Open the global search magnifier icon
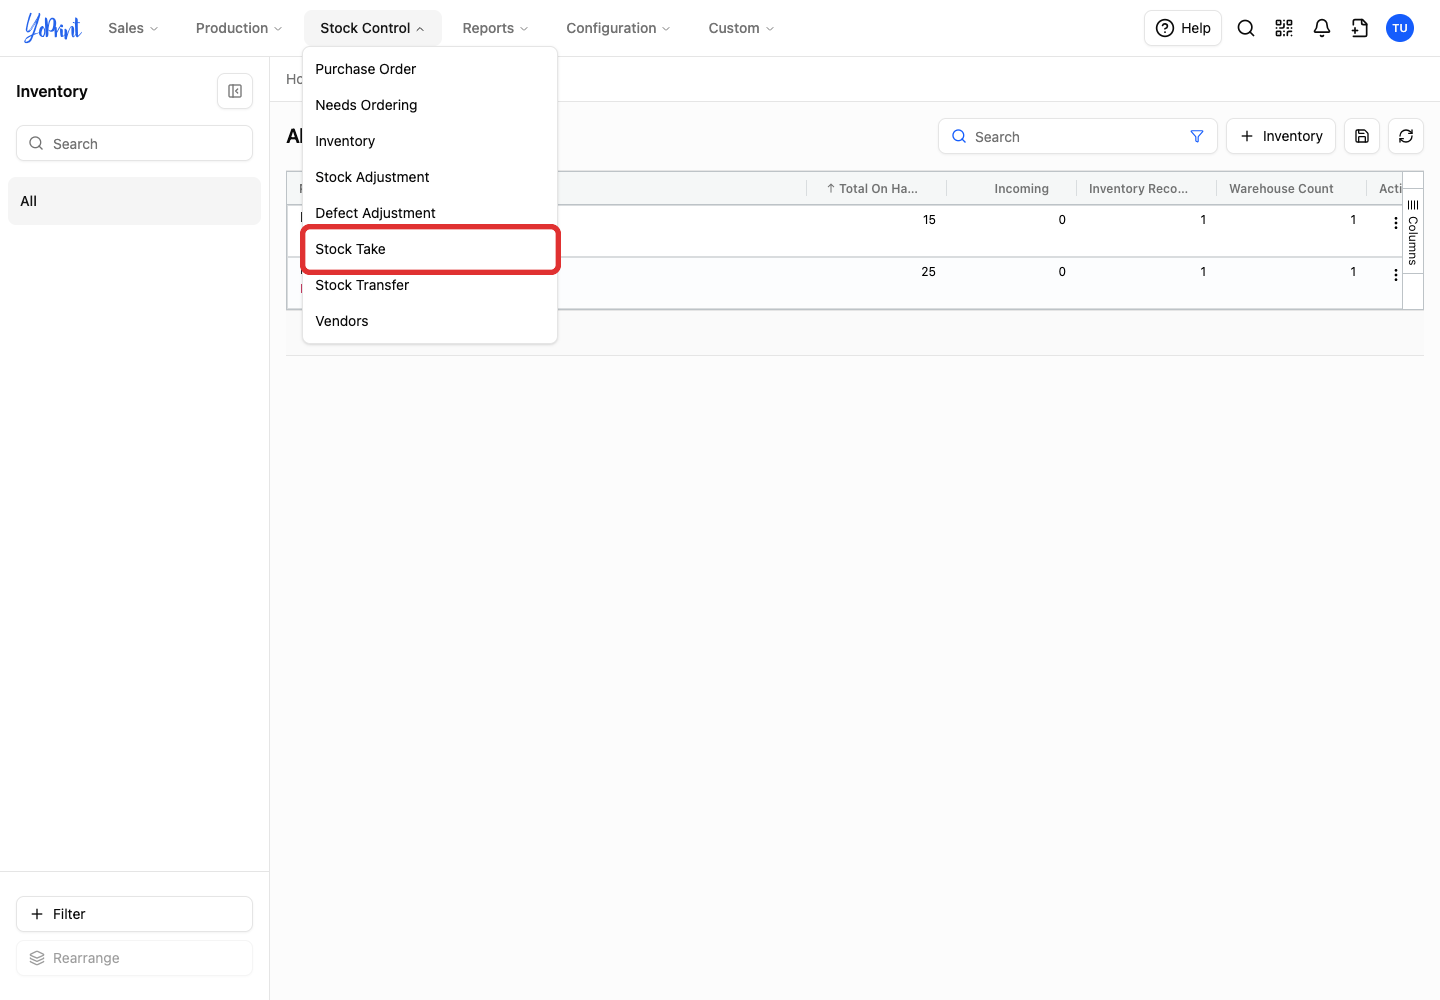1440x1000 pixels. pos(1246,28)
